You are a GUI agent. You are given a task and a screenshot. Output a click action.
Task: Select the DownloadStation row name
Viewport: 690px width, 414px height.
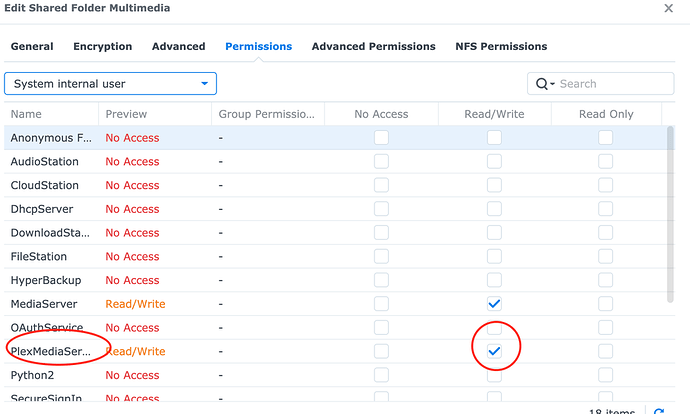pyautogui.click(x=50, y=233)
